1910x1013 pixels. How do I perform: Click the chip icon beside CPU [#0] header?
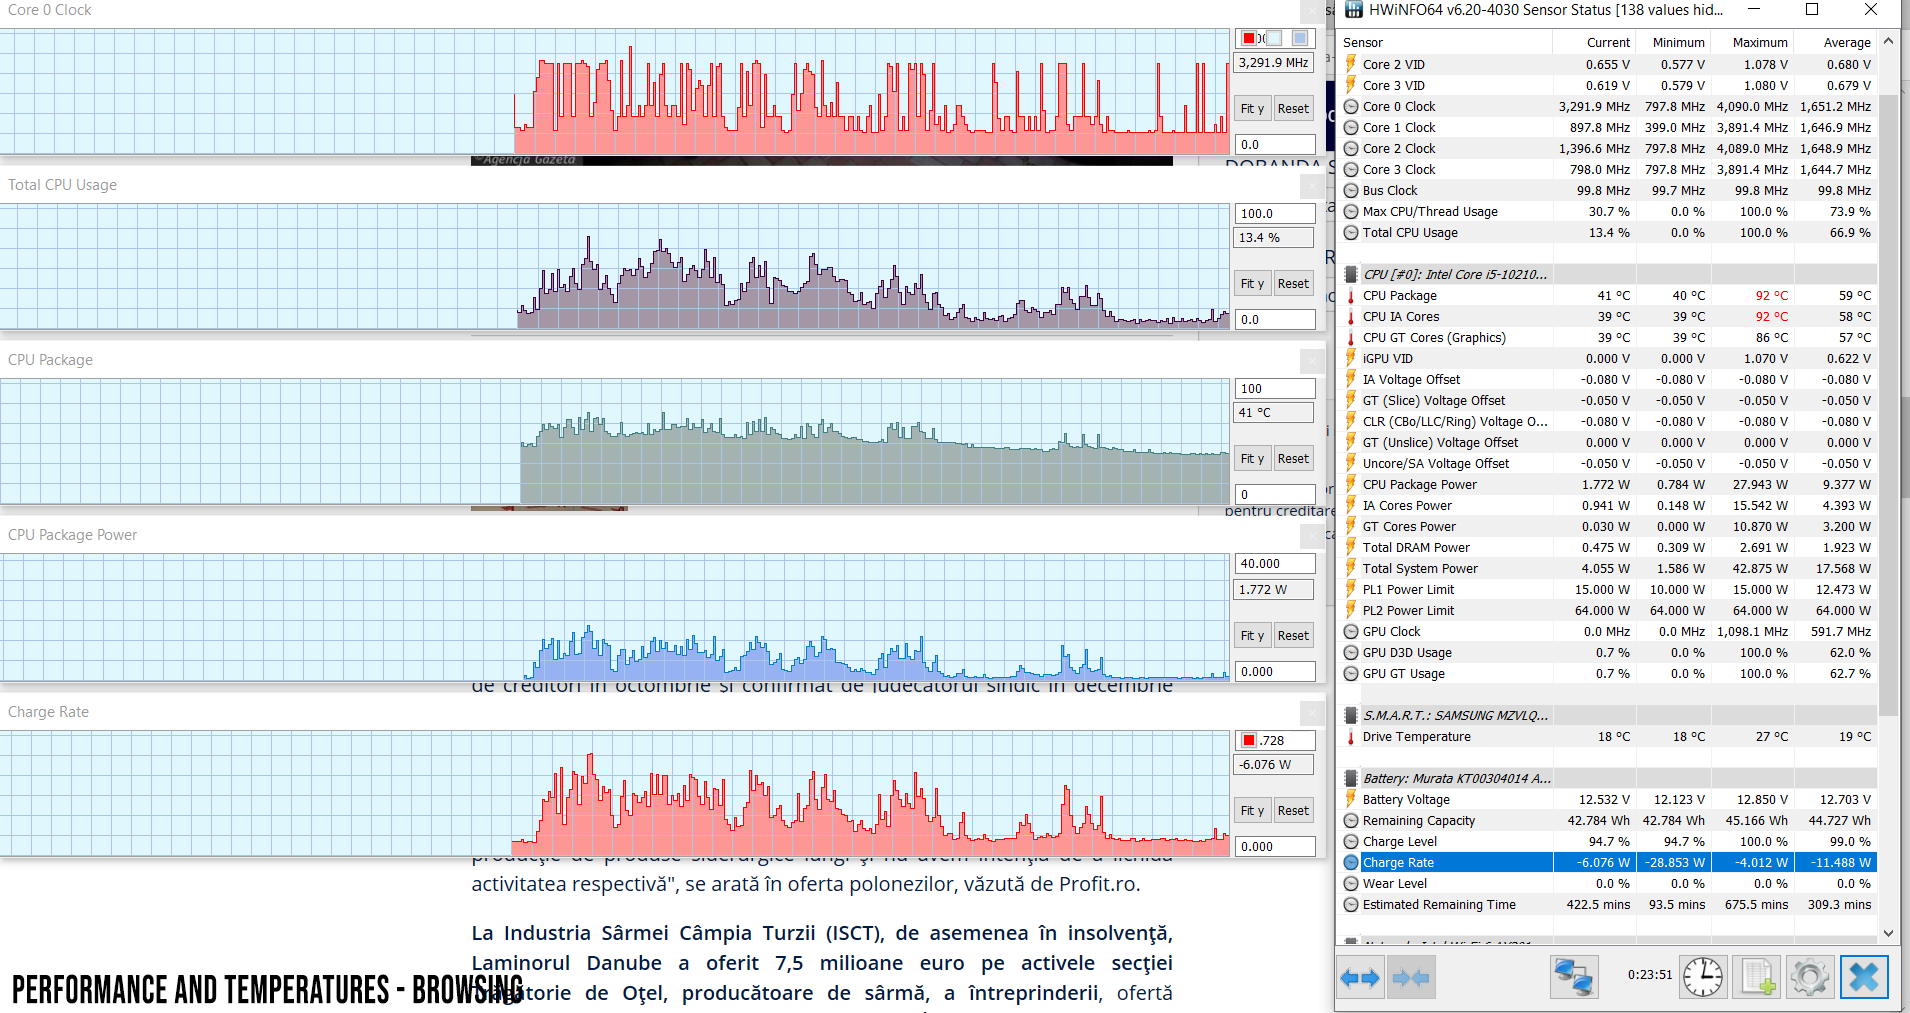click(1351, 274)
